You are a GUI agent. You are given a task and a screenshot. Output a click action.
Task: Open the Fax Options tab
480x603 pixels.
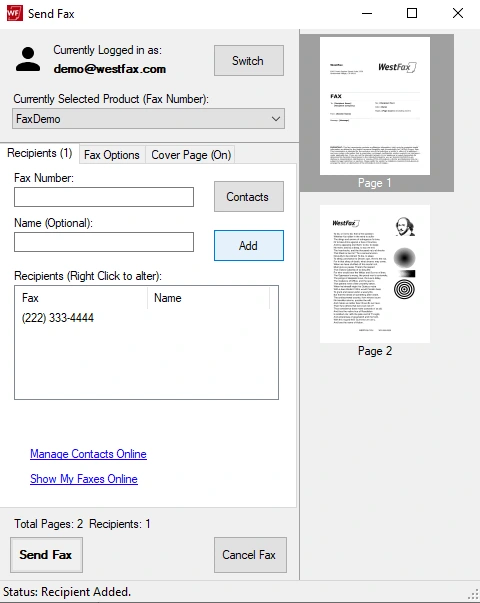tap(112, 155)
